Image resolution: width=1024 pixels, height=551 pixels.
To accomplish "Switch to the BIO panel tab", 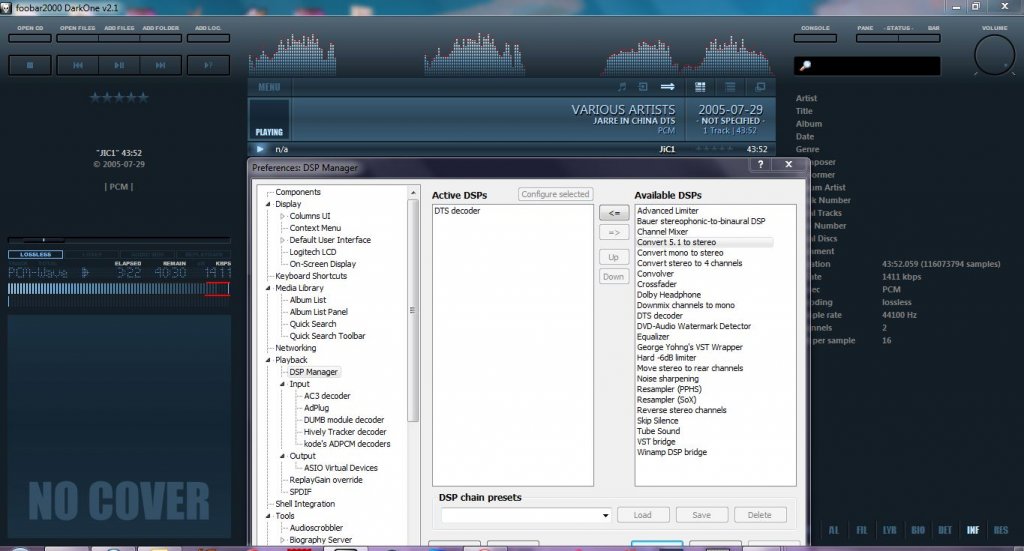I will coord(918,530).
